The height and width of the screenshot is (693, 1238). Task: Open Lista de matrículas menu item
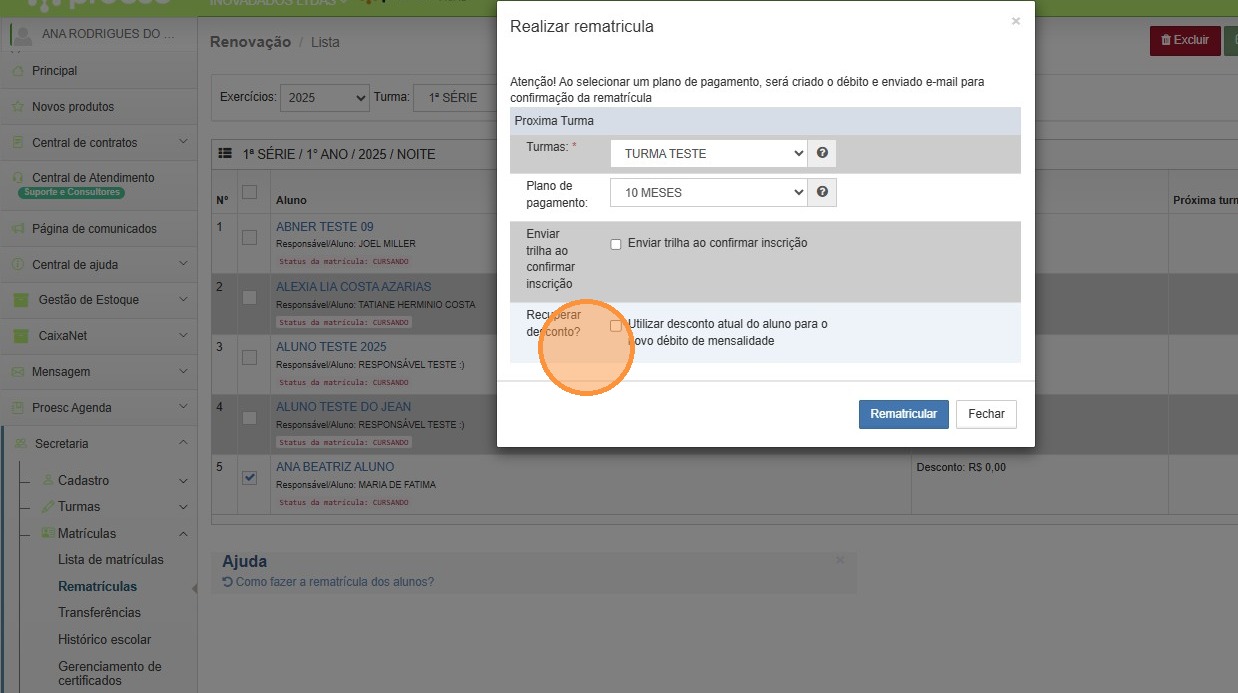pyautogui.click(x=111, y=560)
